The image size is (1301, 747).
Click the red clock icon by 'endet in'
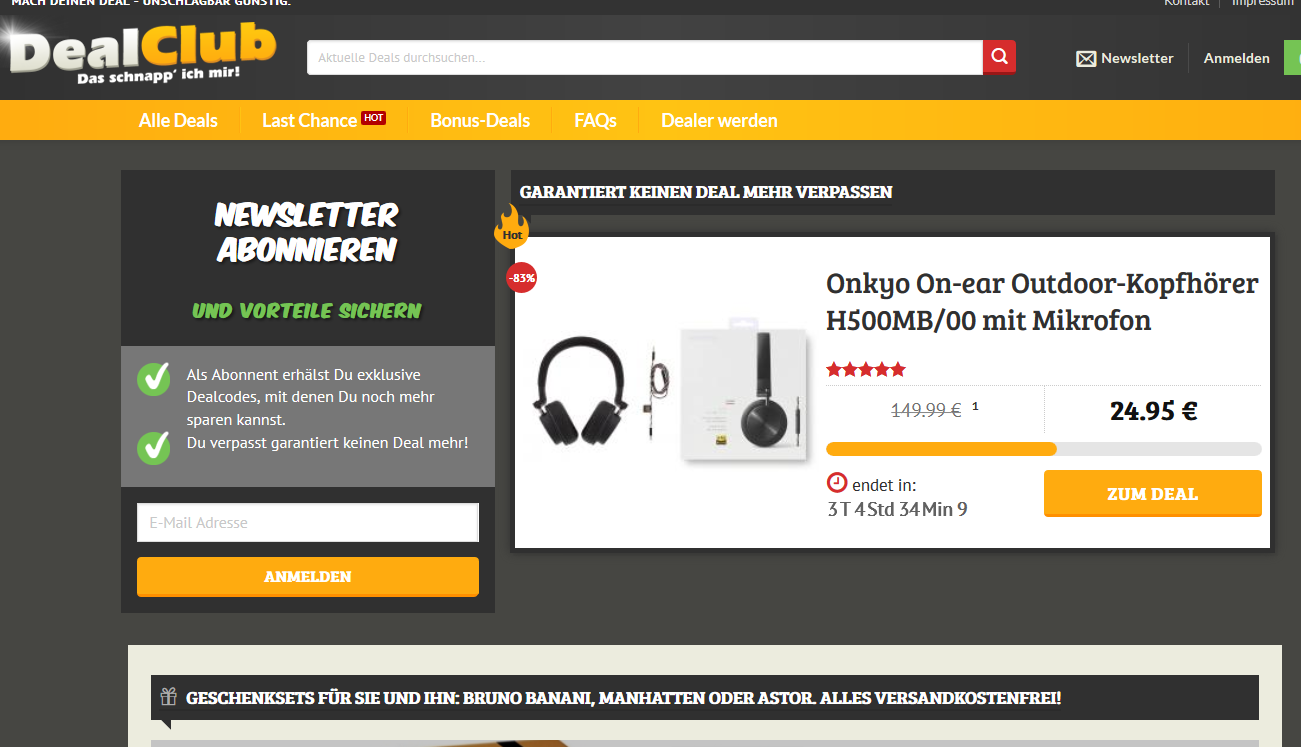[837, 483]
